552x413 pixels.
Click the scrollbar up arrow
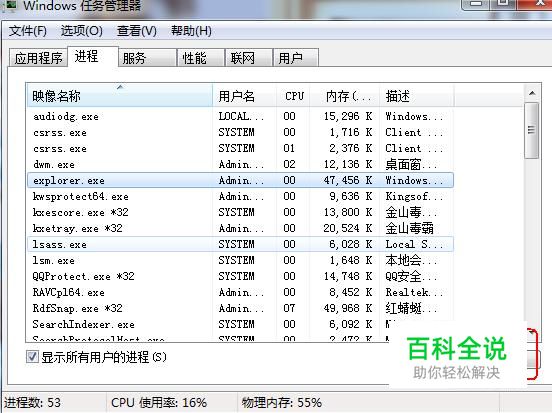(x=532, y=93)
